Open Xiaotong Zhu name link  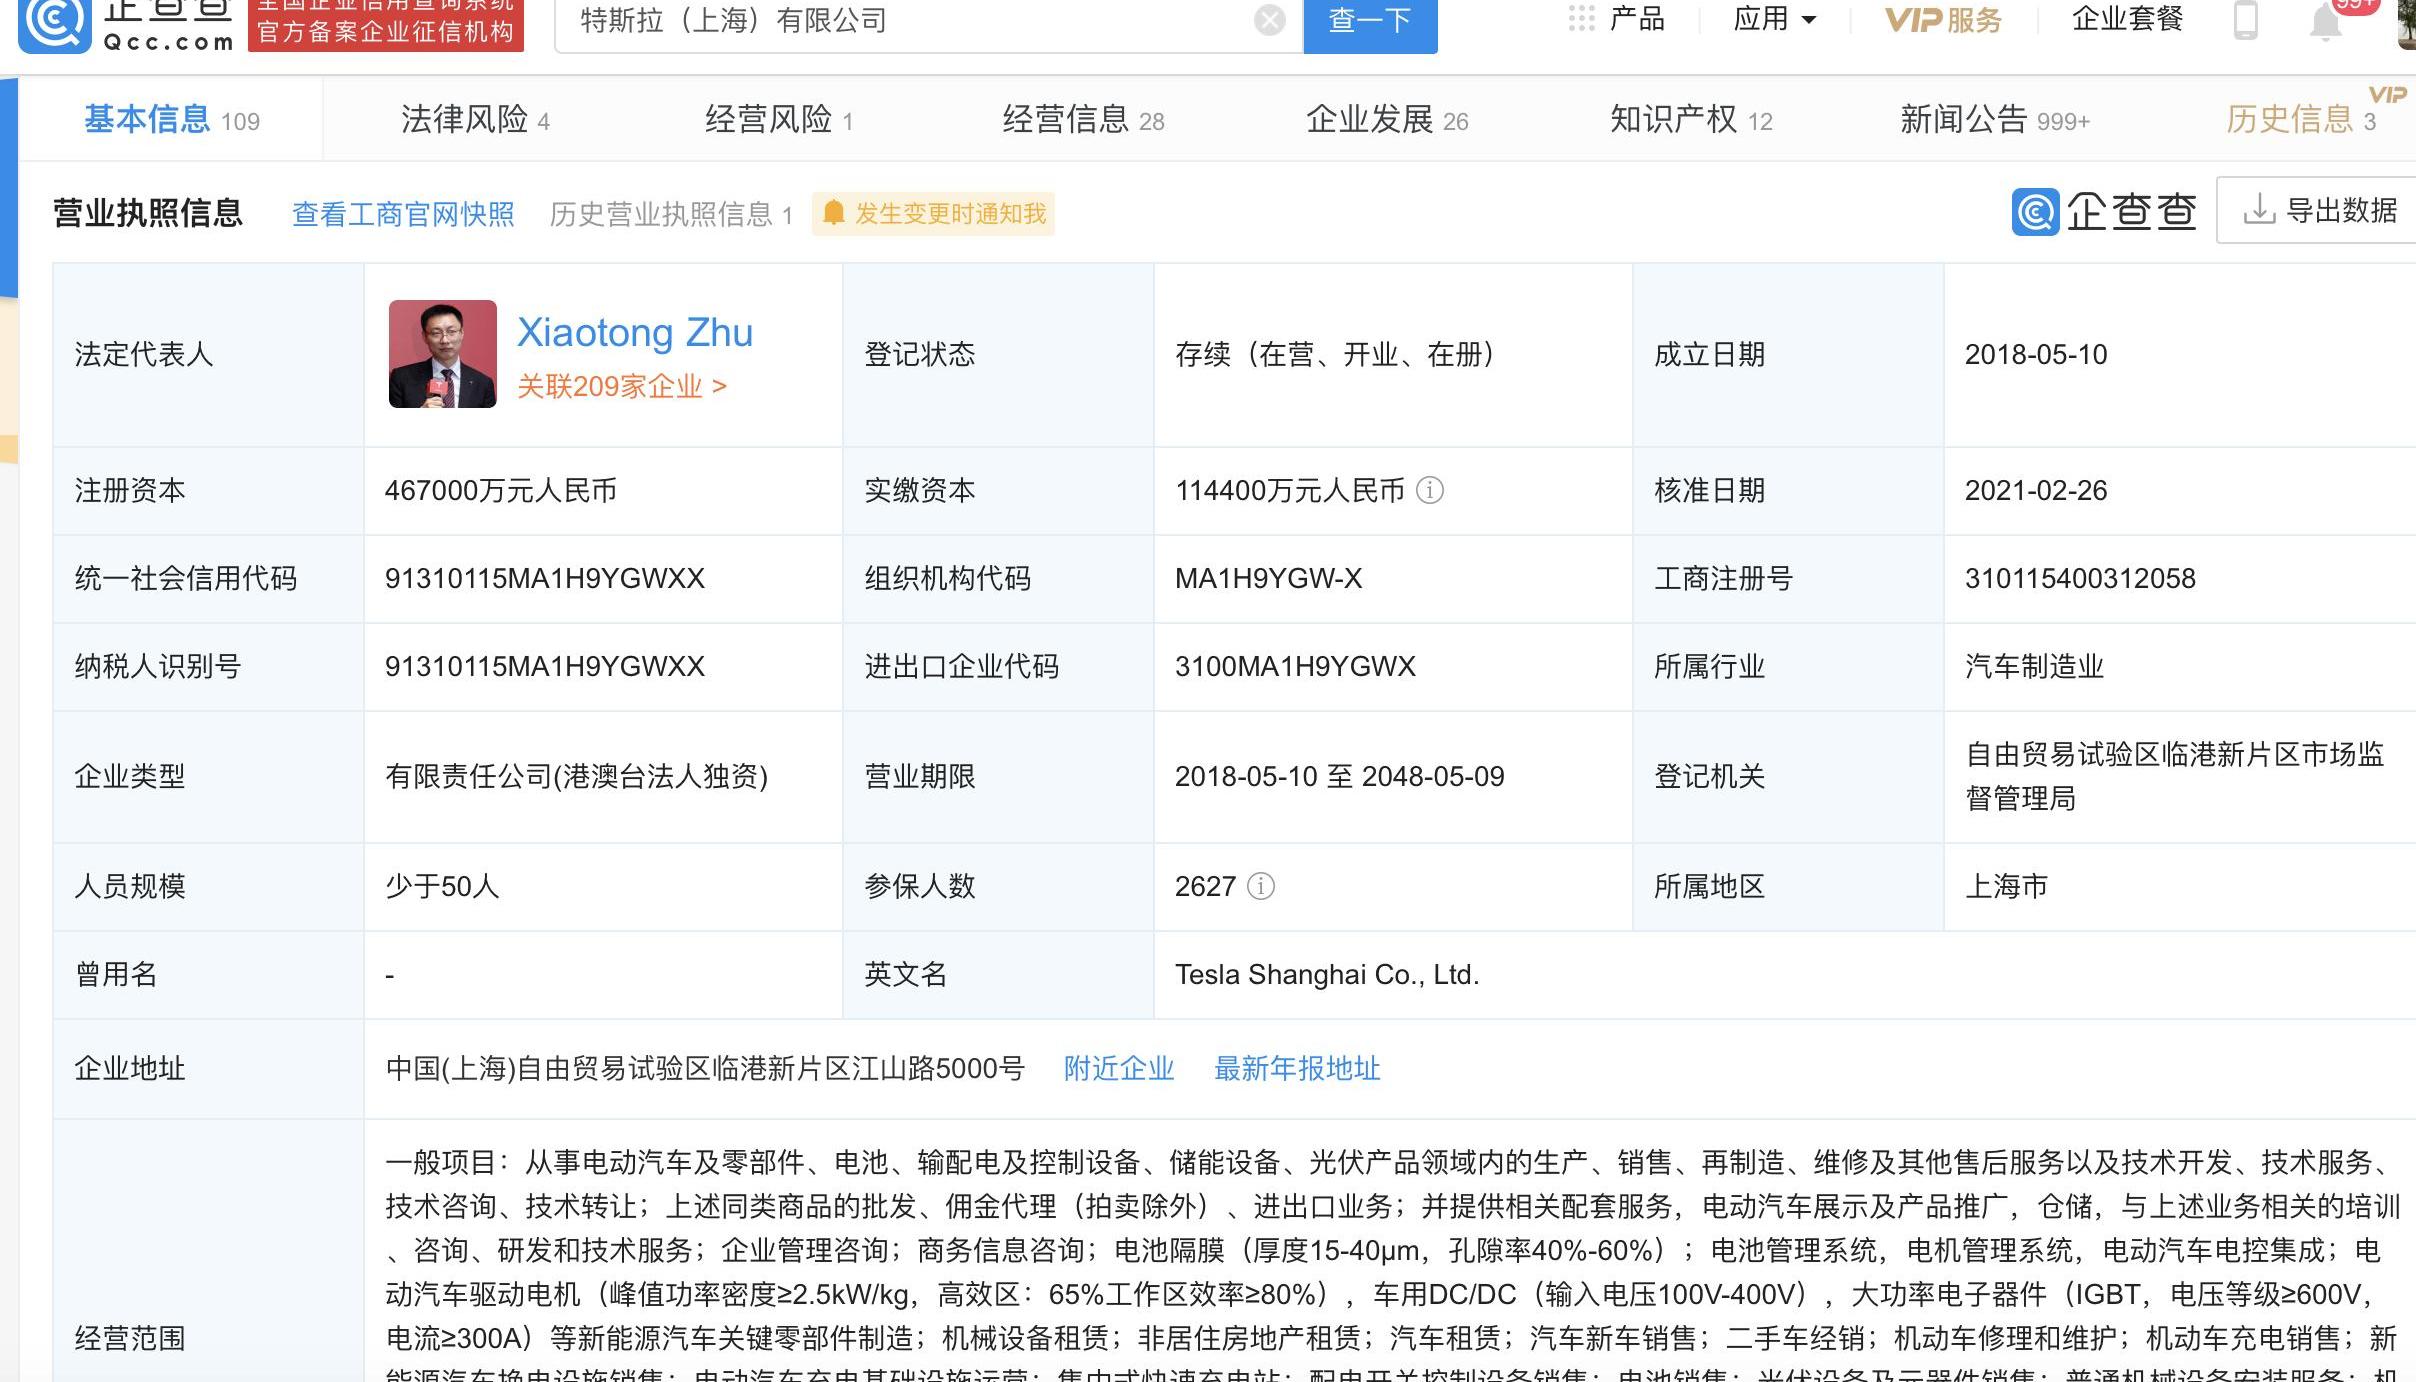click(x=635, y=333)
